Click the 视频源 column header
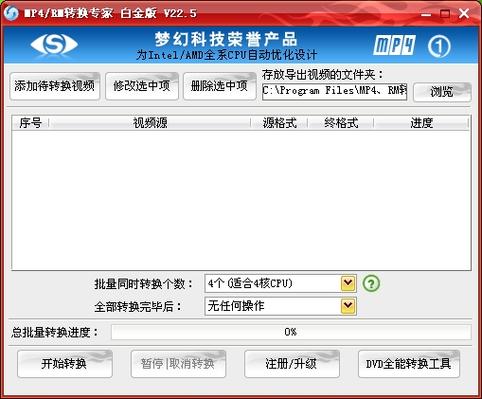The height and width of the screenshot is (399, 482). coord(150,123)
